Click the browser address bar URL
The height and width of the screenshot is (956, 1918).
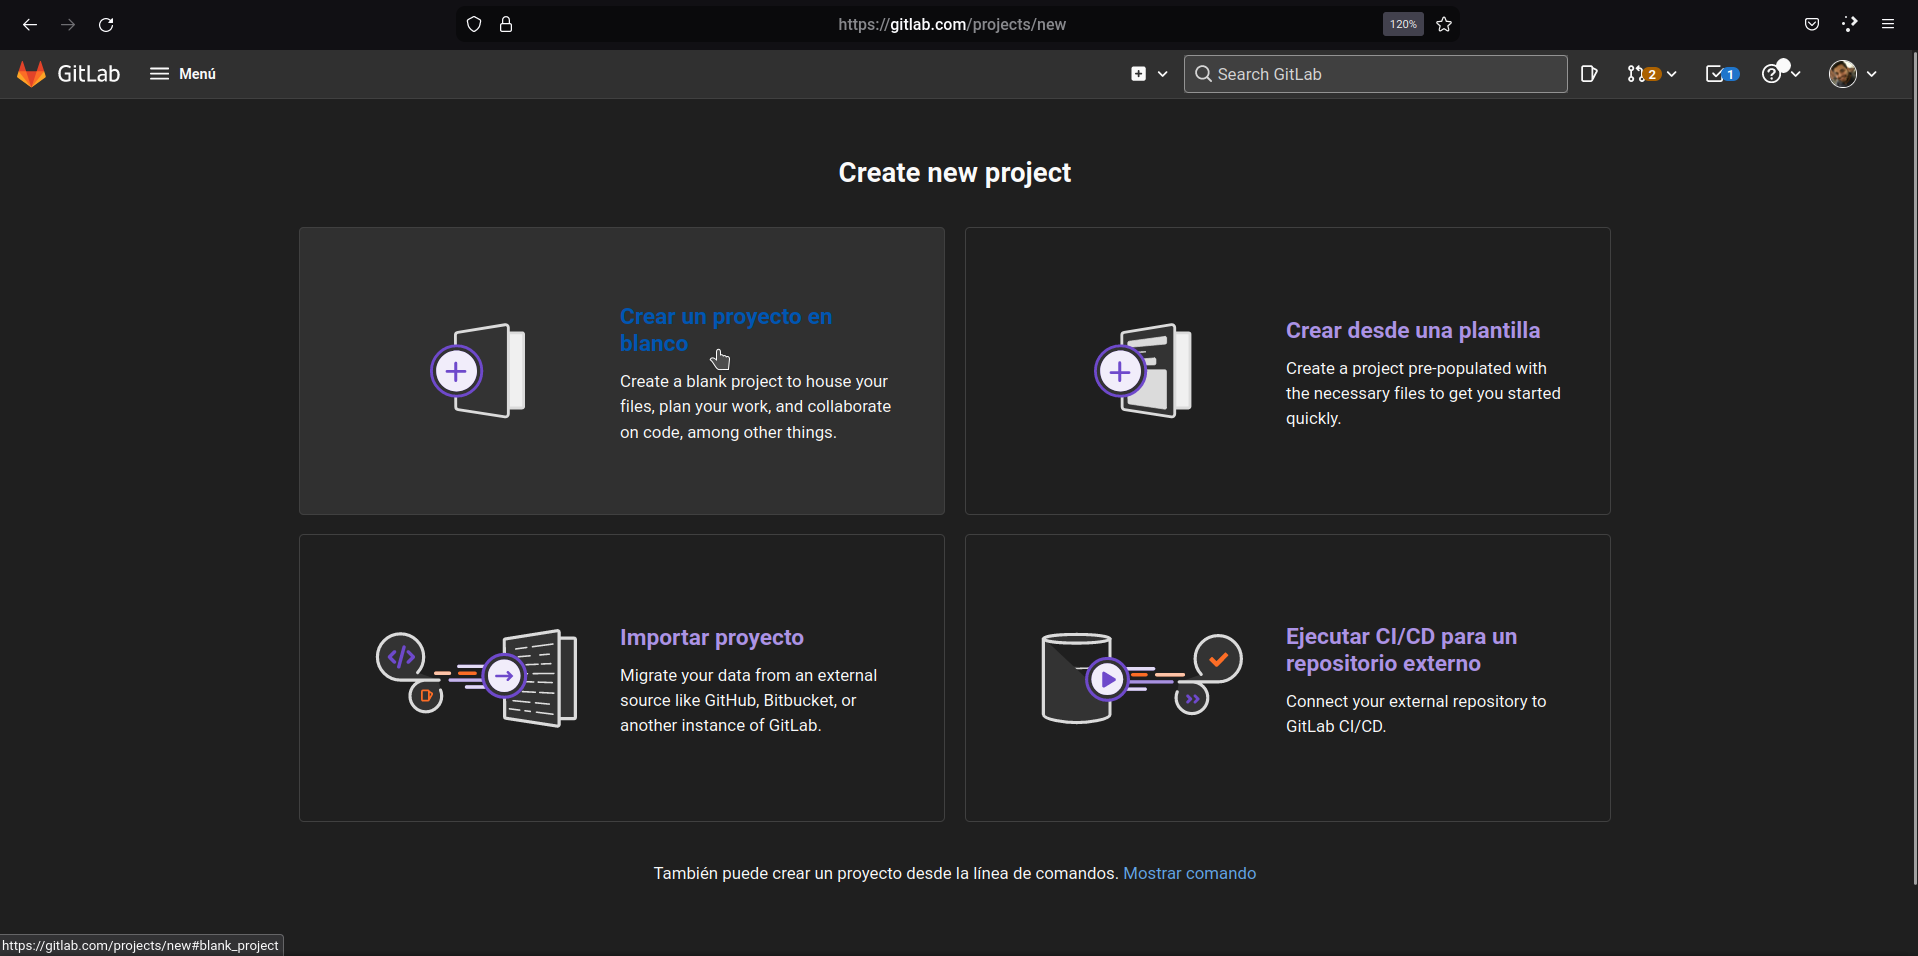tap(952, 24)
